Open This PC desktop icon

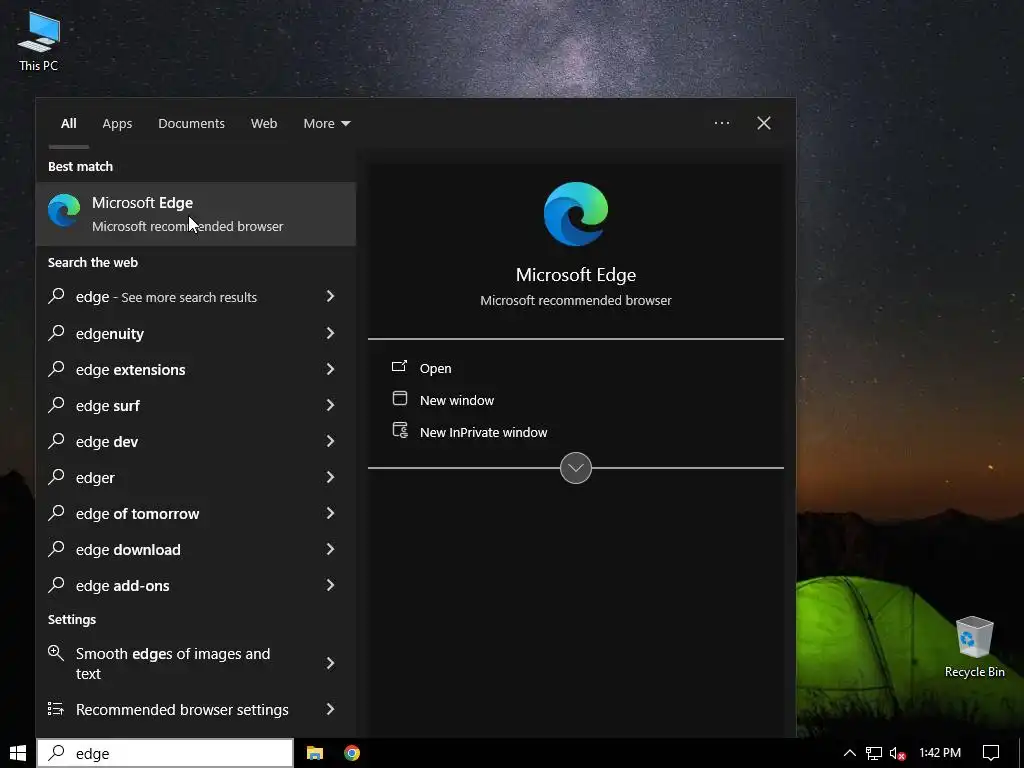(39, 41)
